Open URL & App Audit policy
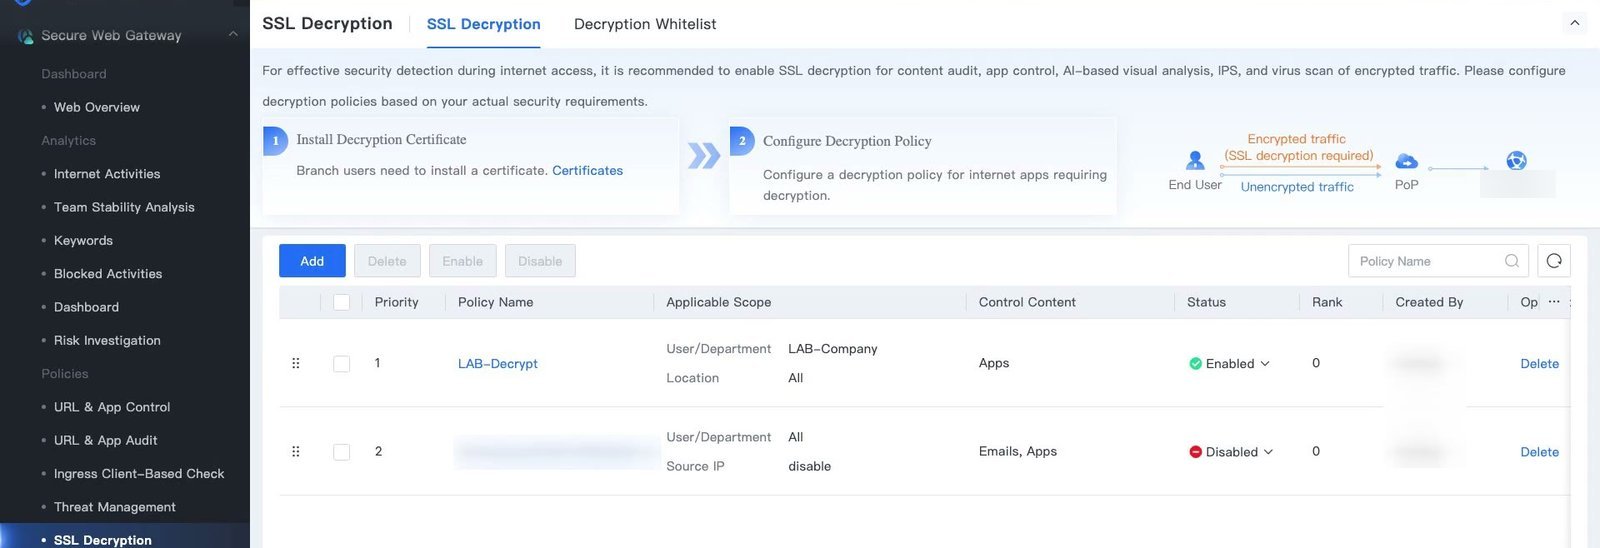The image size is (1600, 548). coord(105,441)
